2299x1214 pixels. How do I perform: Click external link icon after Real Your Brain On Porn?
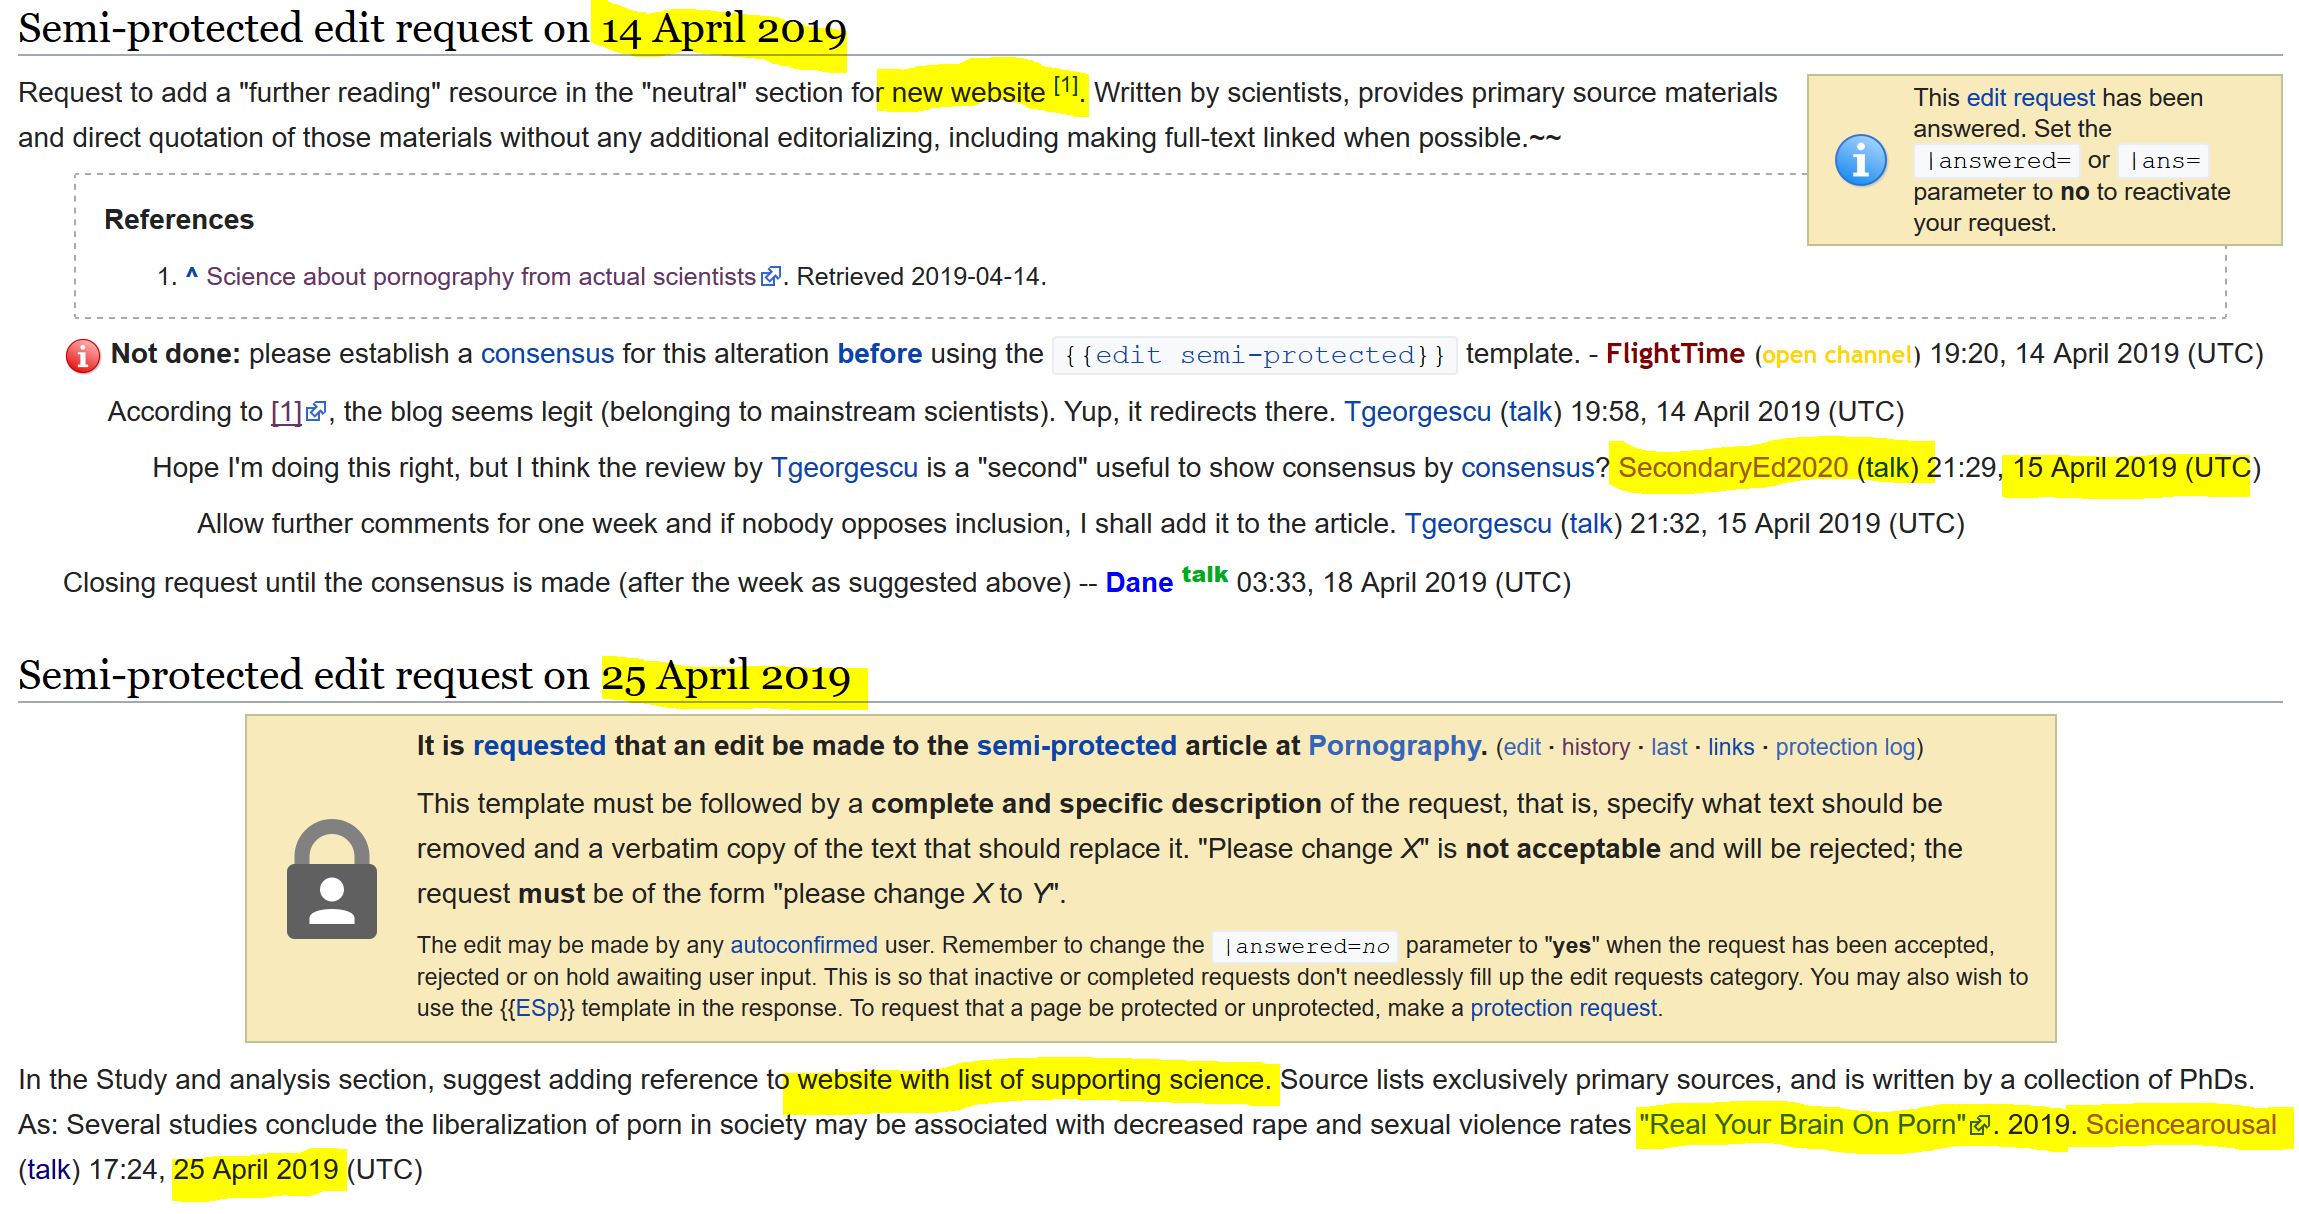tap(1978, 1126)
